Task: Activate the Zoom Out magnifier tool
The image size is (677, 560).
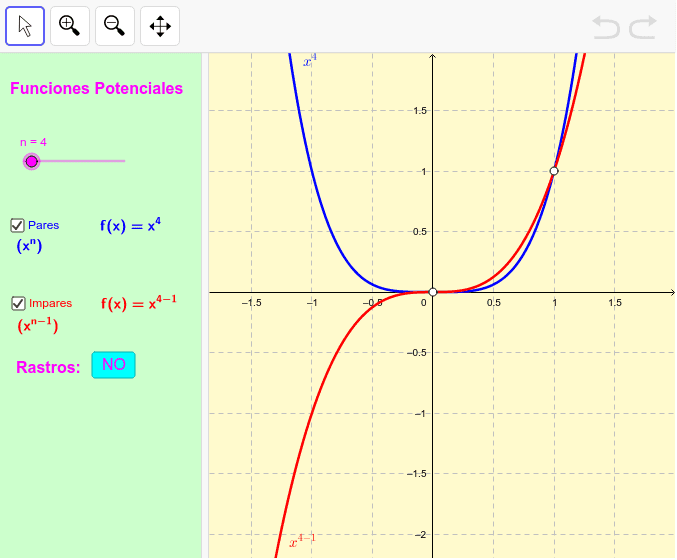Action: click(115, 26)
